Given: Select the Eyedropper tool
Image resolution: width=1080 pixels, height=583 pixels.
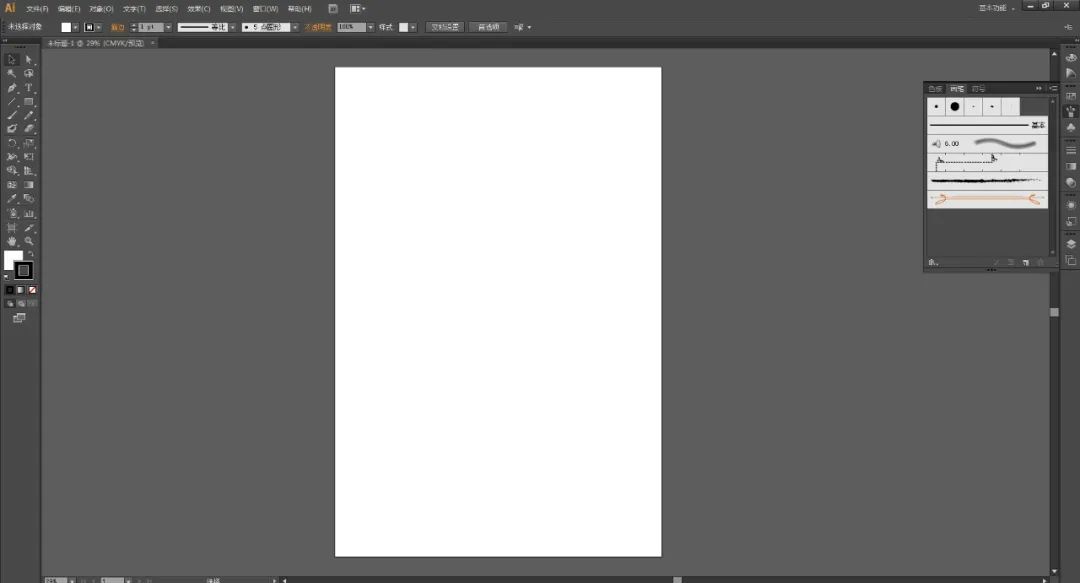Looking at the screenshot, I should [12, 198].
